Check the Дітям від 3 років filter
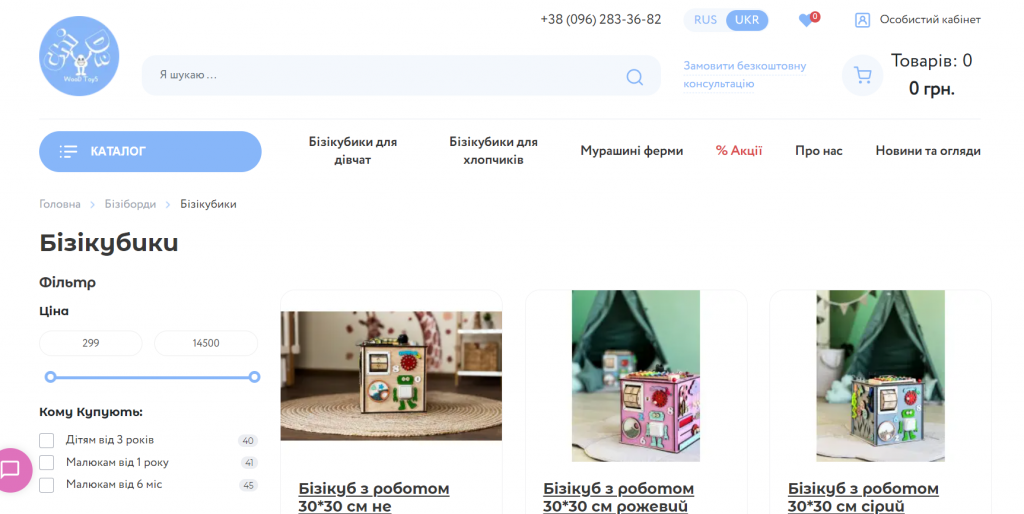Screen dimensions: 1024x514 coord(46,440)
